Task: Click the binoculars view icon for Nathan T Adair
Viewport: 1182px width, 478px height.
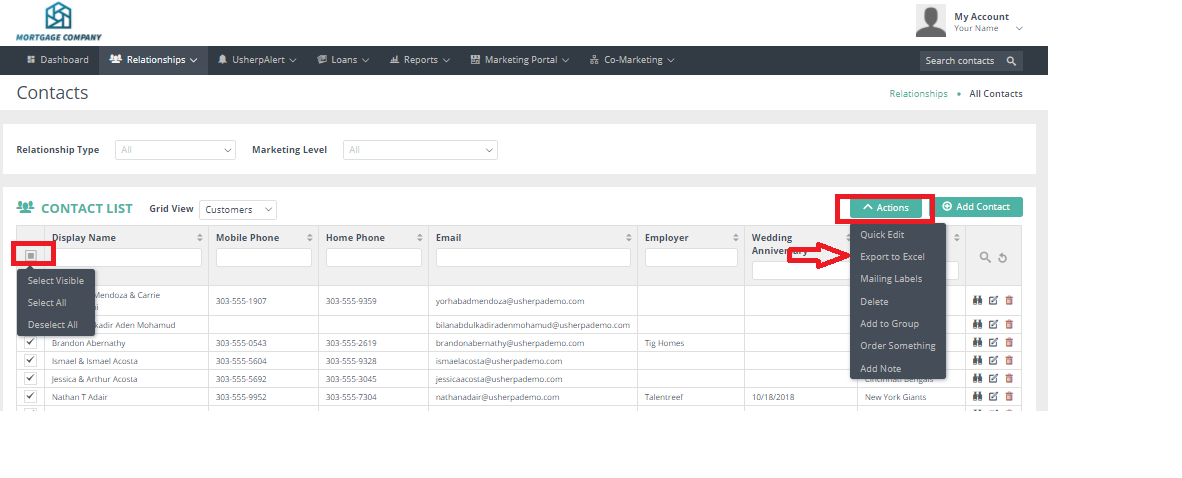Action: pyautogui.click(x=977, y=397)
